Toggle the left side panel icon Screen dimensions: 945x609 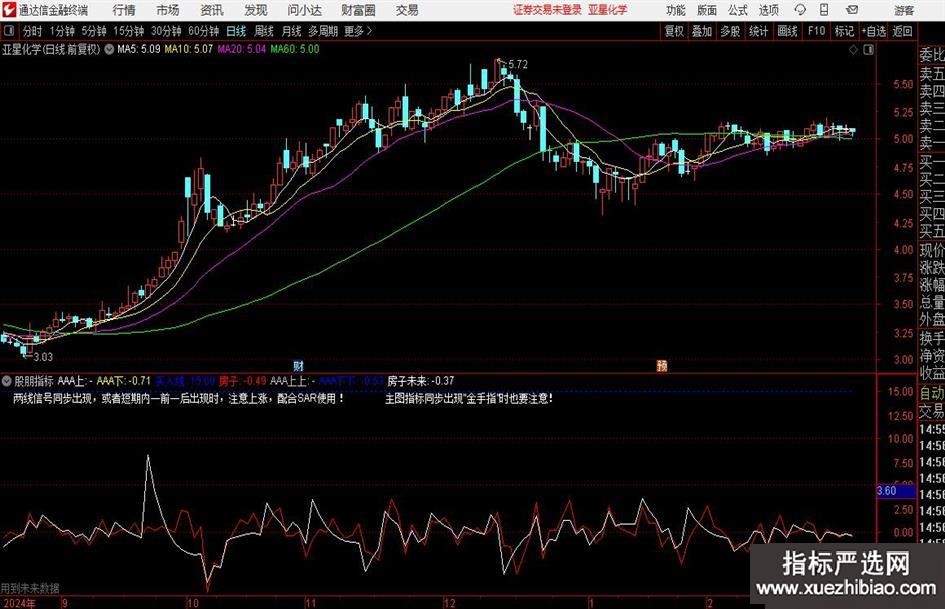[x=9, y=31]
